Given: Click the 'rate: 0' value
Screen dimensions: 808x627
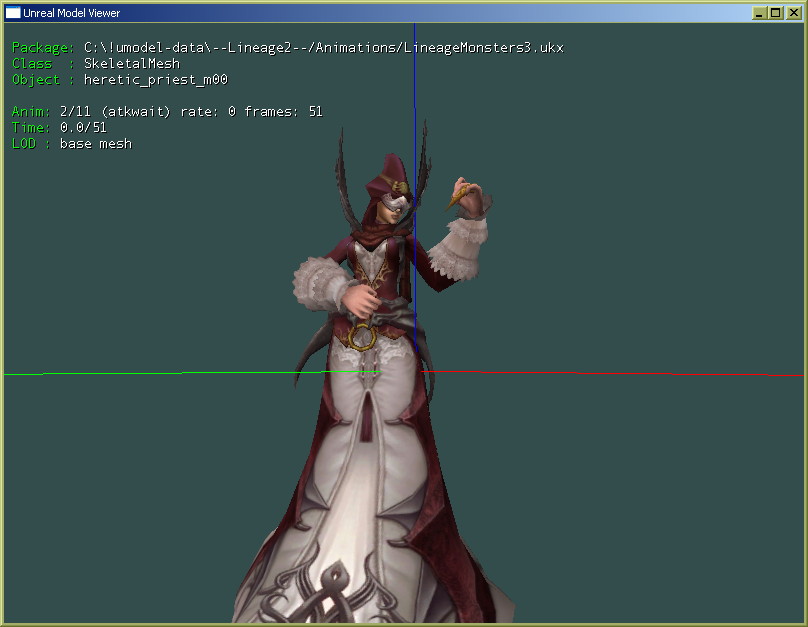Looking at the screenshot, I should click(208, 112).
